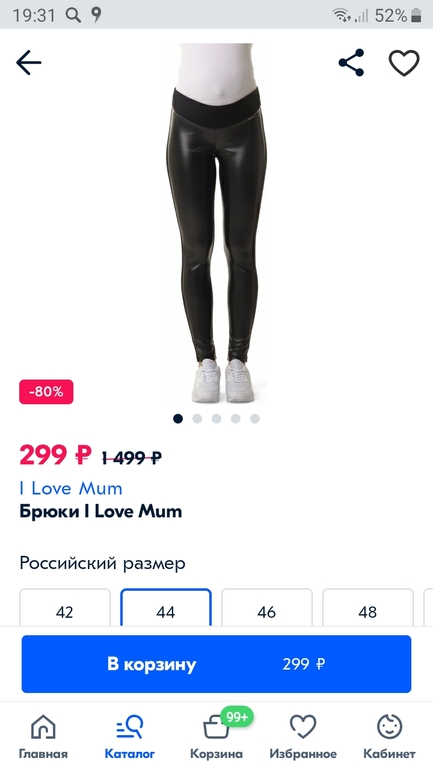Screen dimensions: 433x770
Task: Jump to second image carousel dot
Action: pos(197,418)
